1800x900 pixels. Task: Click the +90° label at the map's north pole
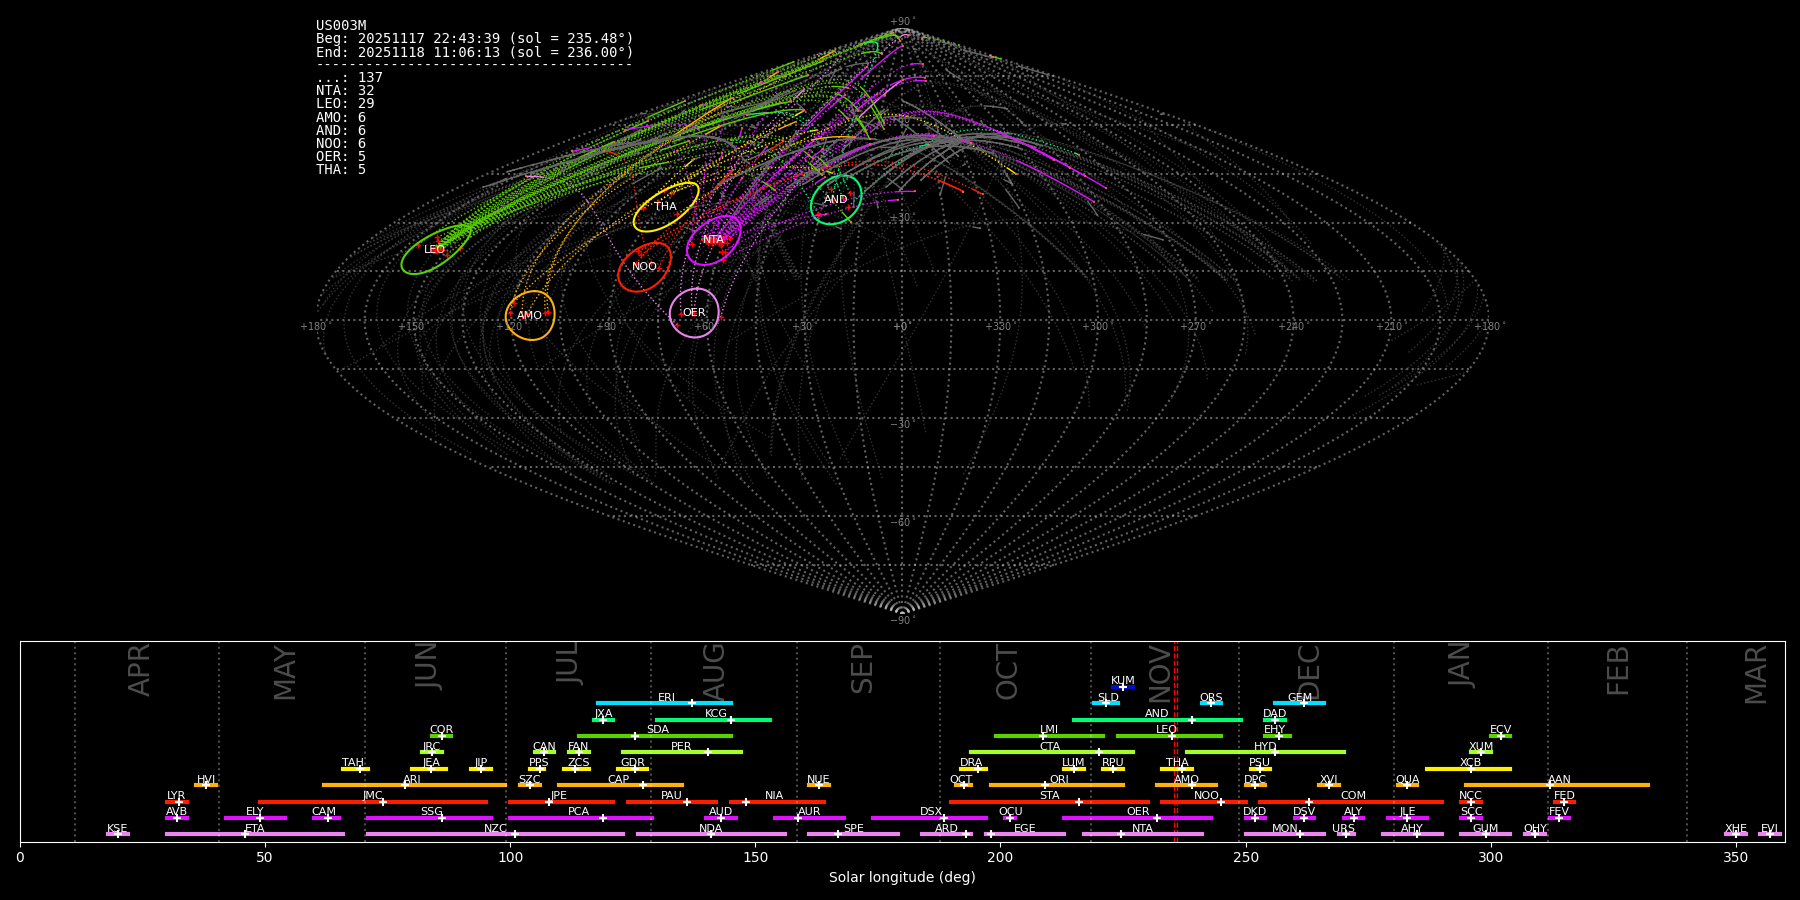click(902, 22)
